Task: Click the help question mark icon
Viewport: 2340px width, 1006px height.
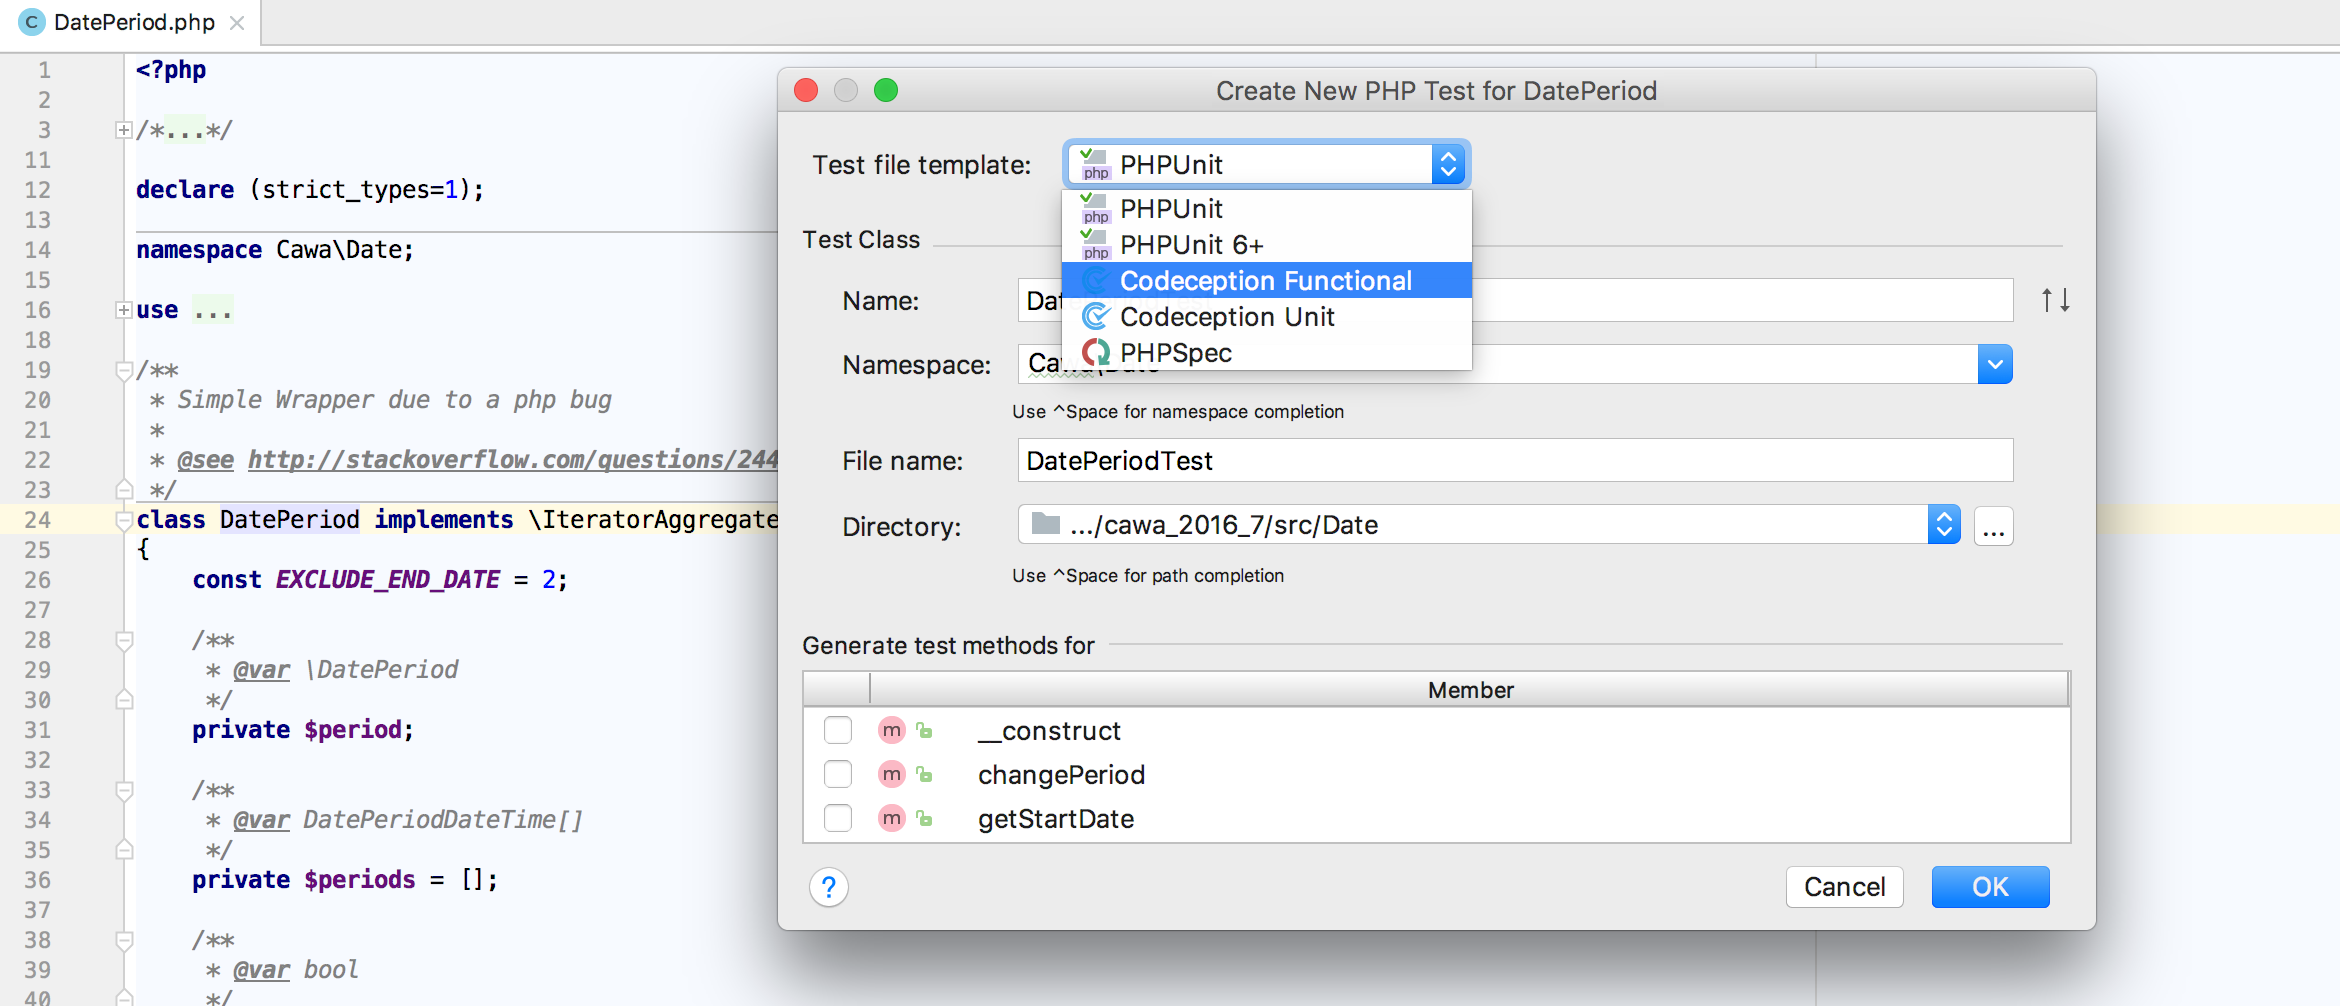Action: click(x=828, y=887)
